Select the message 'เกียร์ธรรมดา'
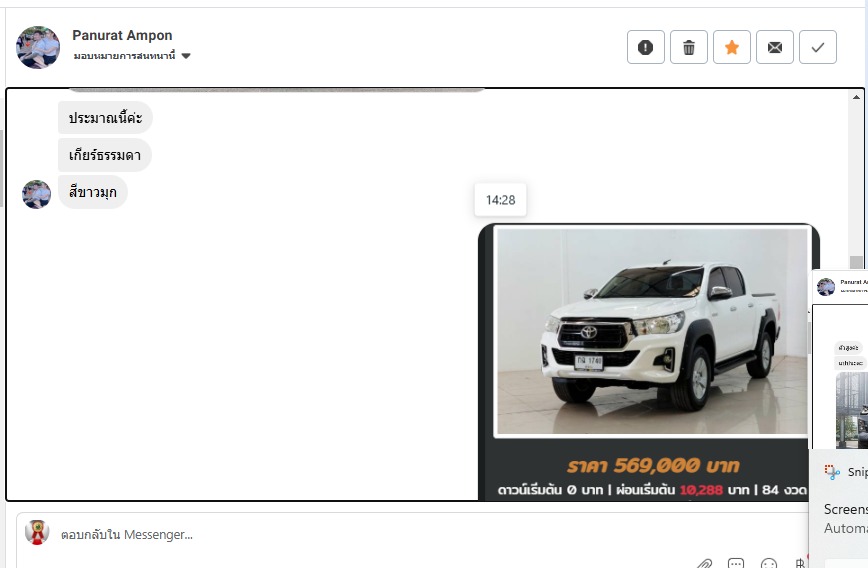 pos(105,155)
